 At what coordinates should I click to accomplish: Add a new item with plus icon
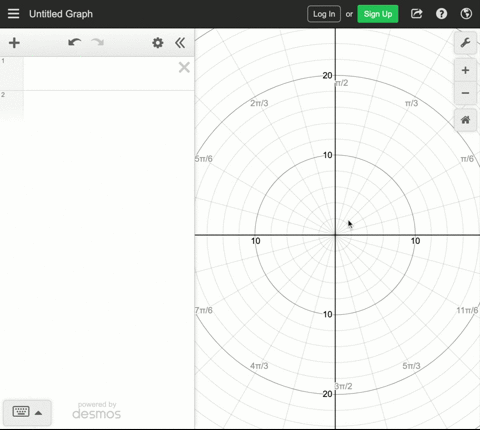(14, 43)
